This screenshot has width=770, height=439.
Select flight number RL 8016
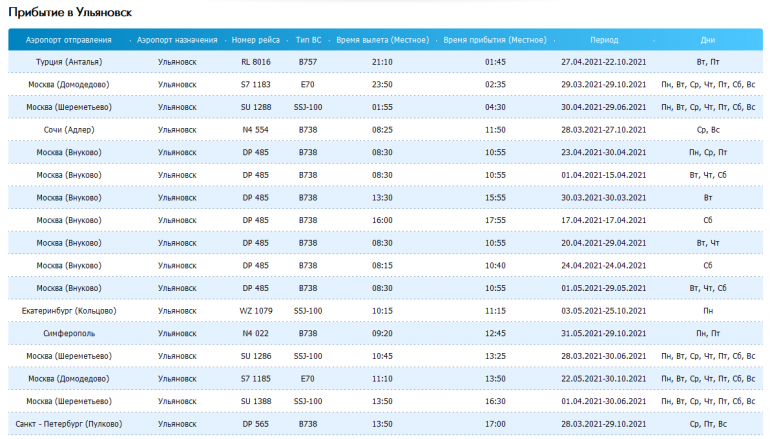[256, 62]
